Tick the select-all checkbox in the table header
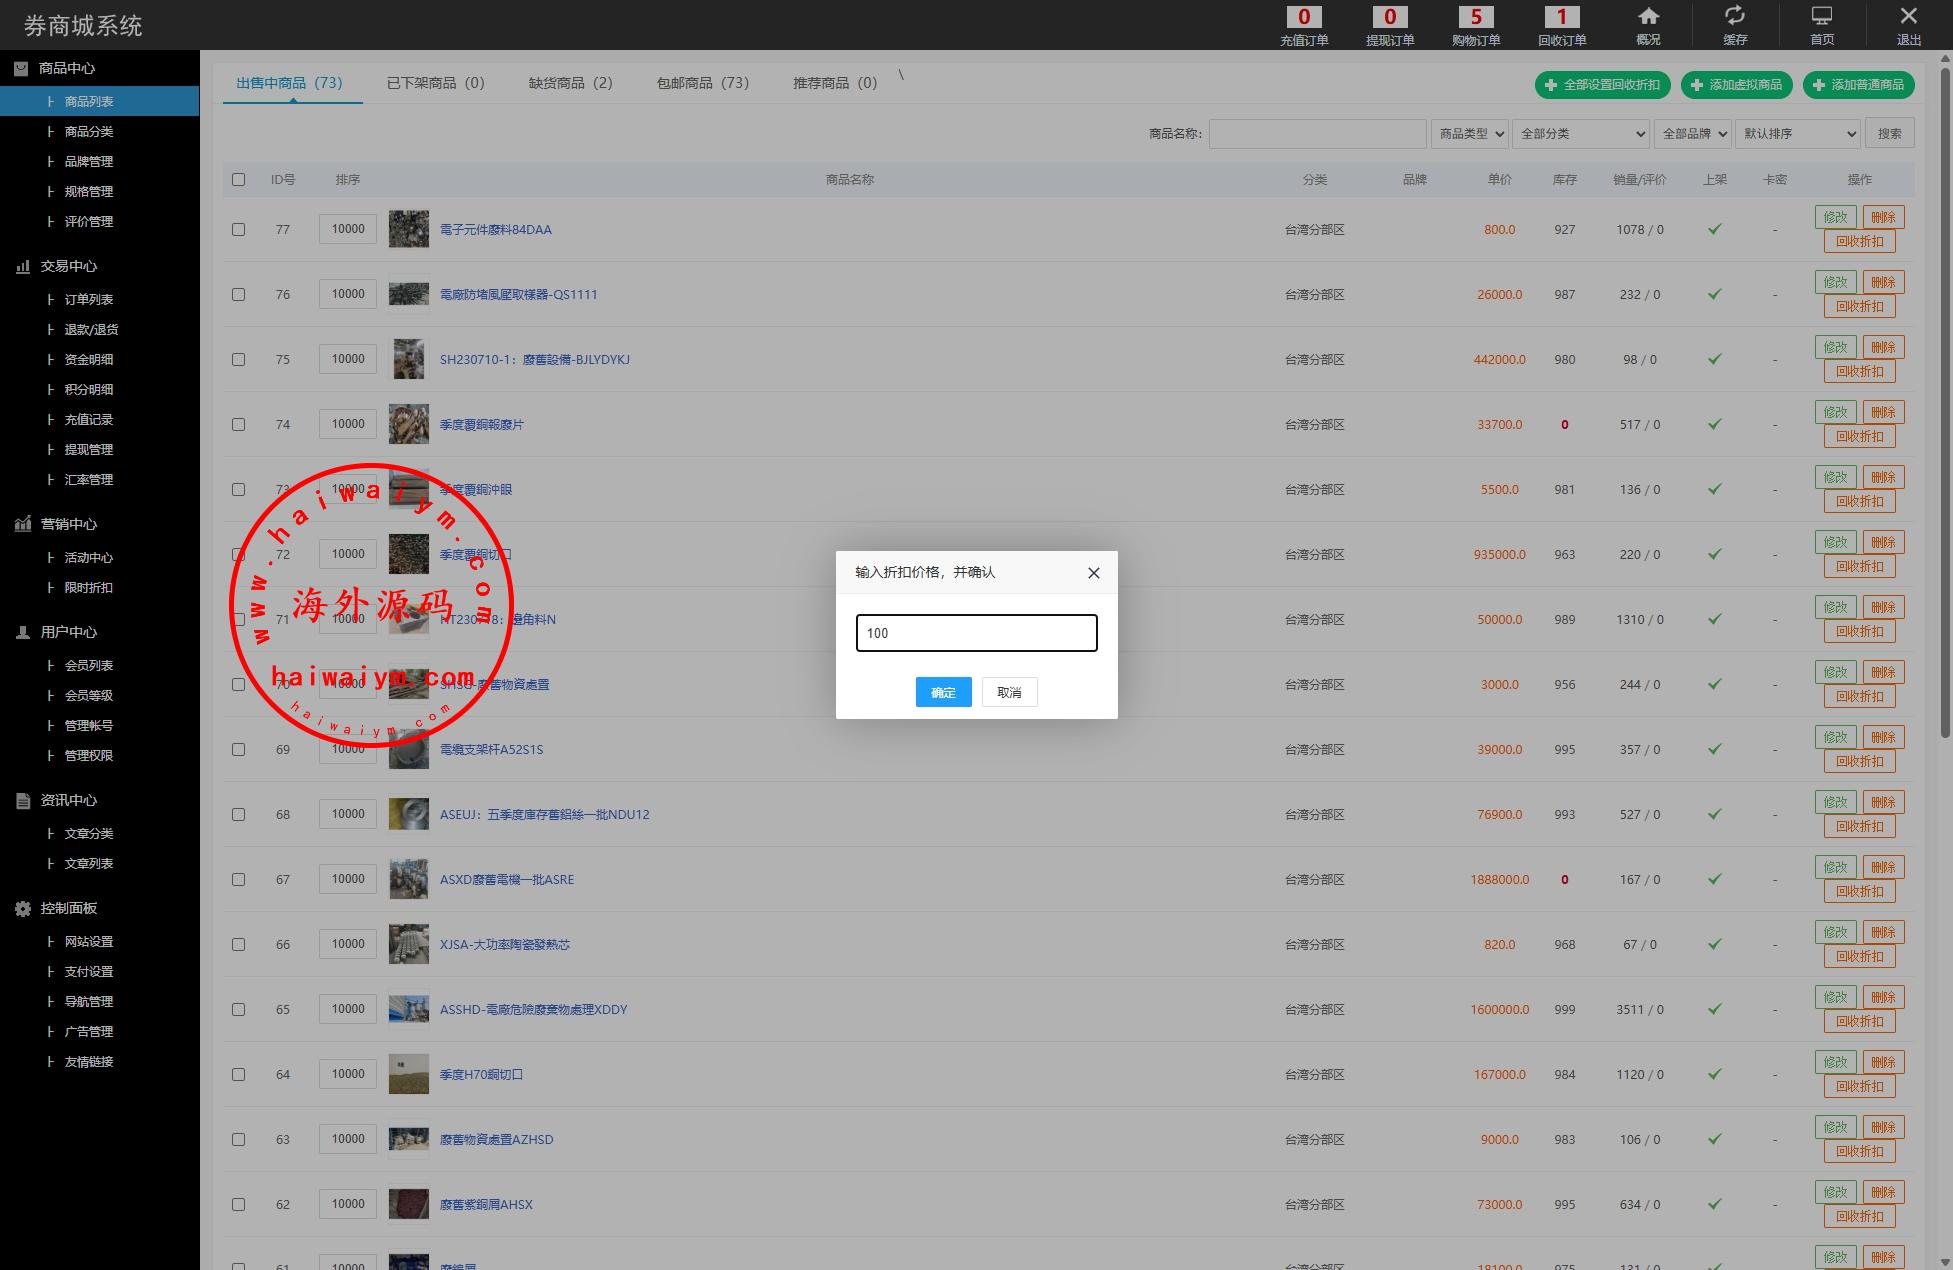This screenshot has width=1953, height=1270. tap(238, 180)
